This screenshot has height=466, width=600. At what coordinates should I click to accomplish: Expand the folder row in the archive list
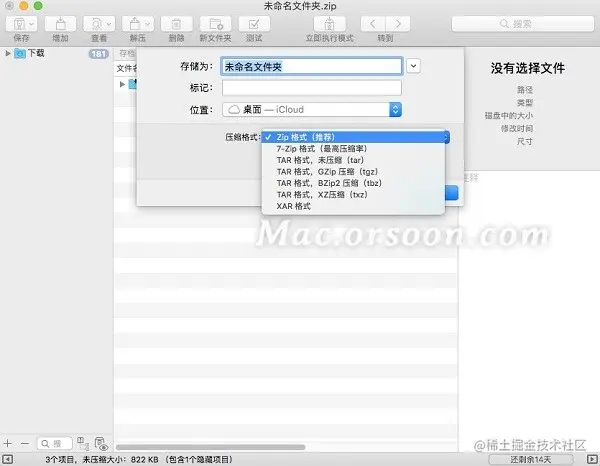[x=122, y=84]
